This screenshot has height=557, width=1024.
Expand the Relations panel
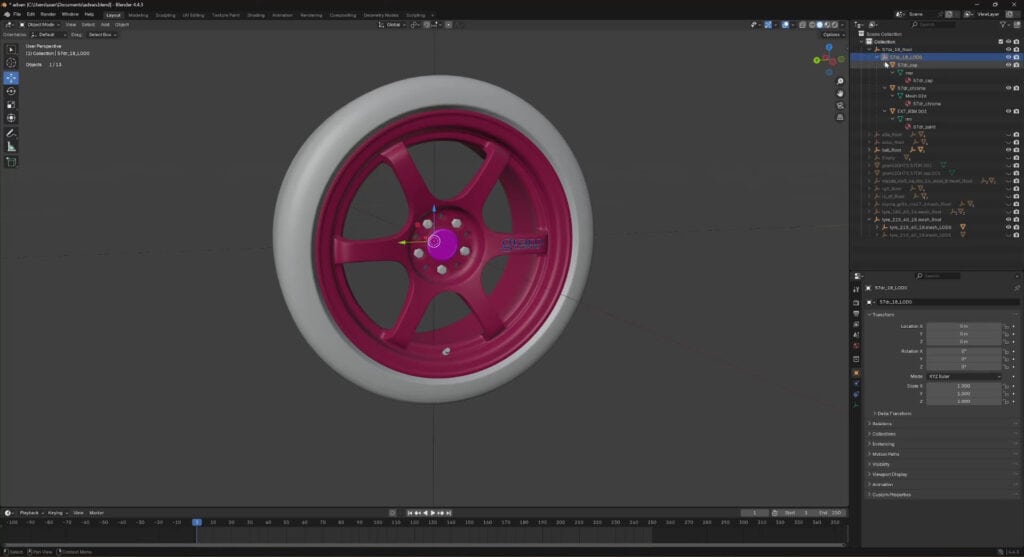coord(880,424)
